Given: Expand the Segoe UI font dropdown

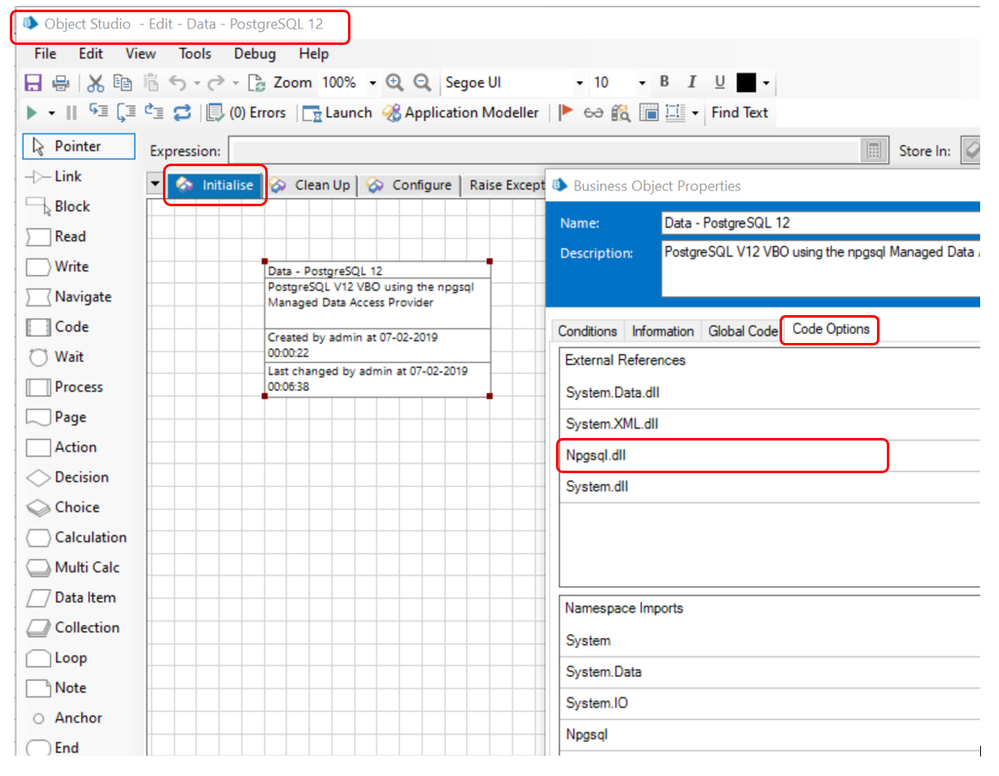Looking at the screenshot, I should [579, 83].
